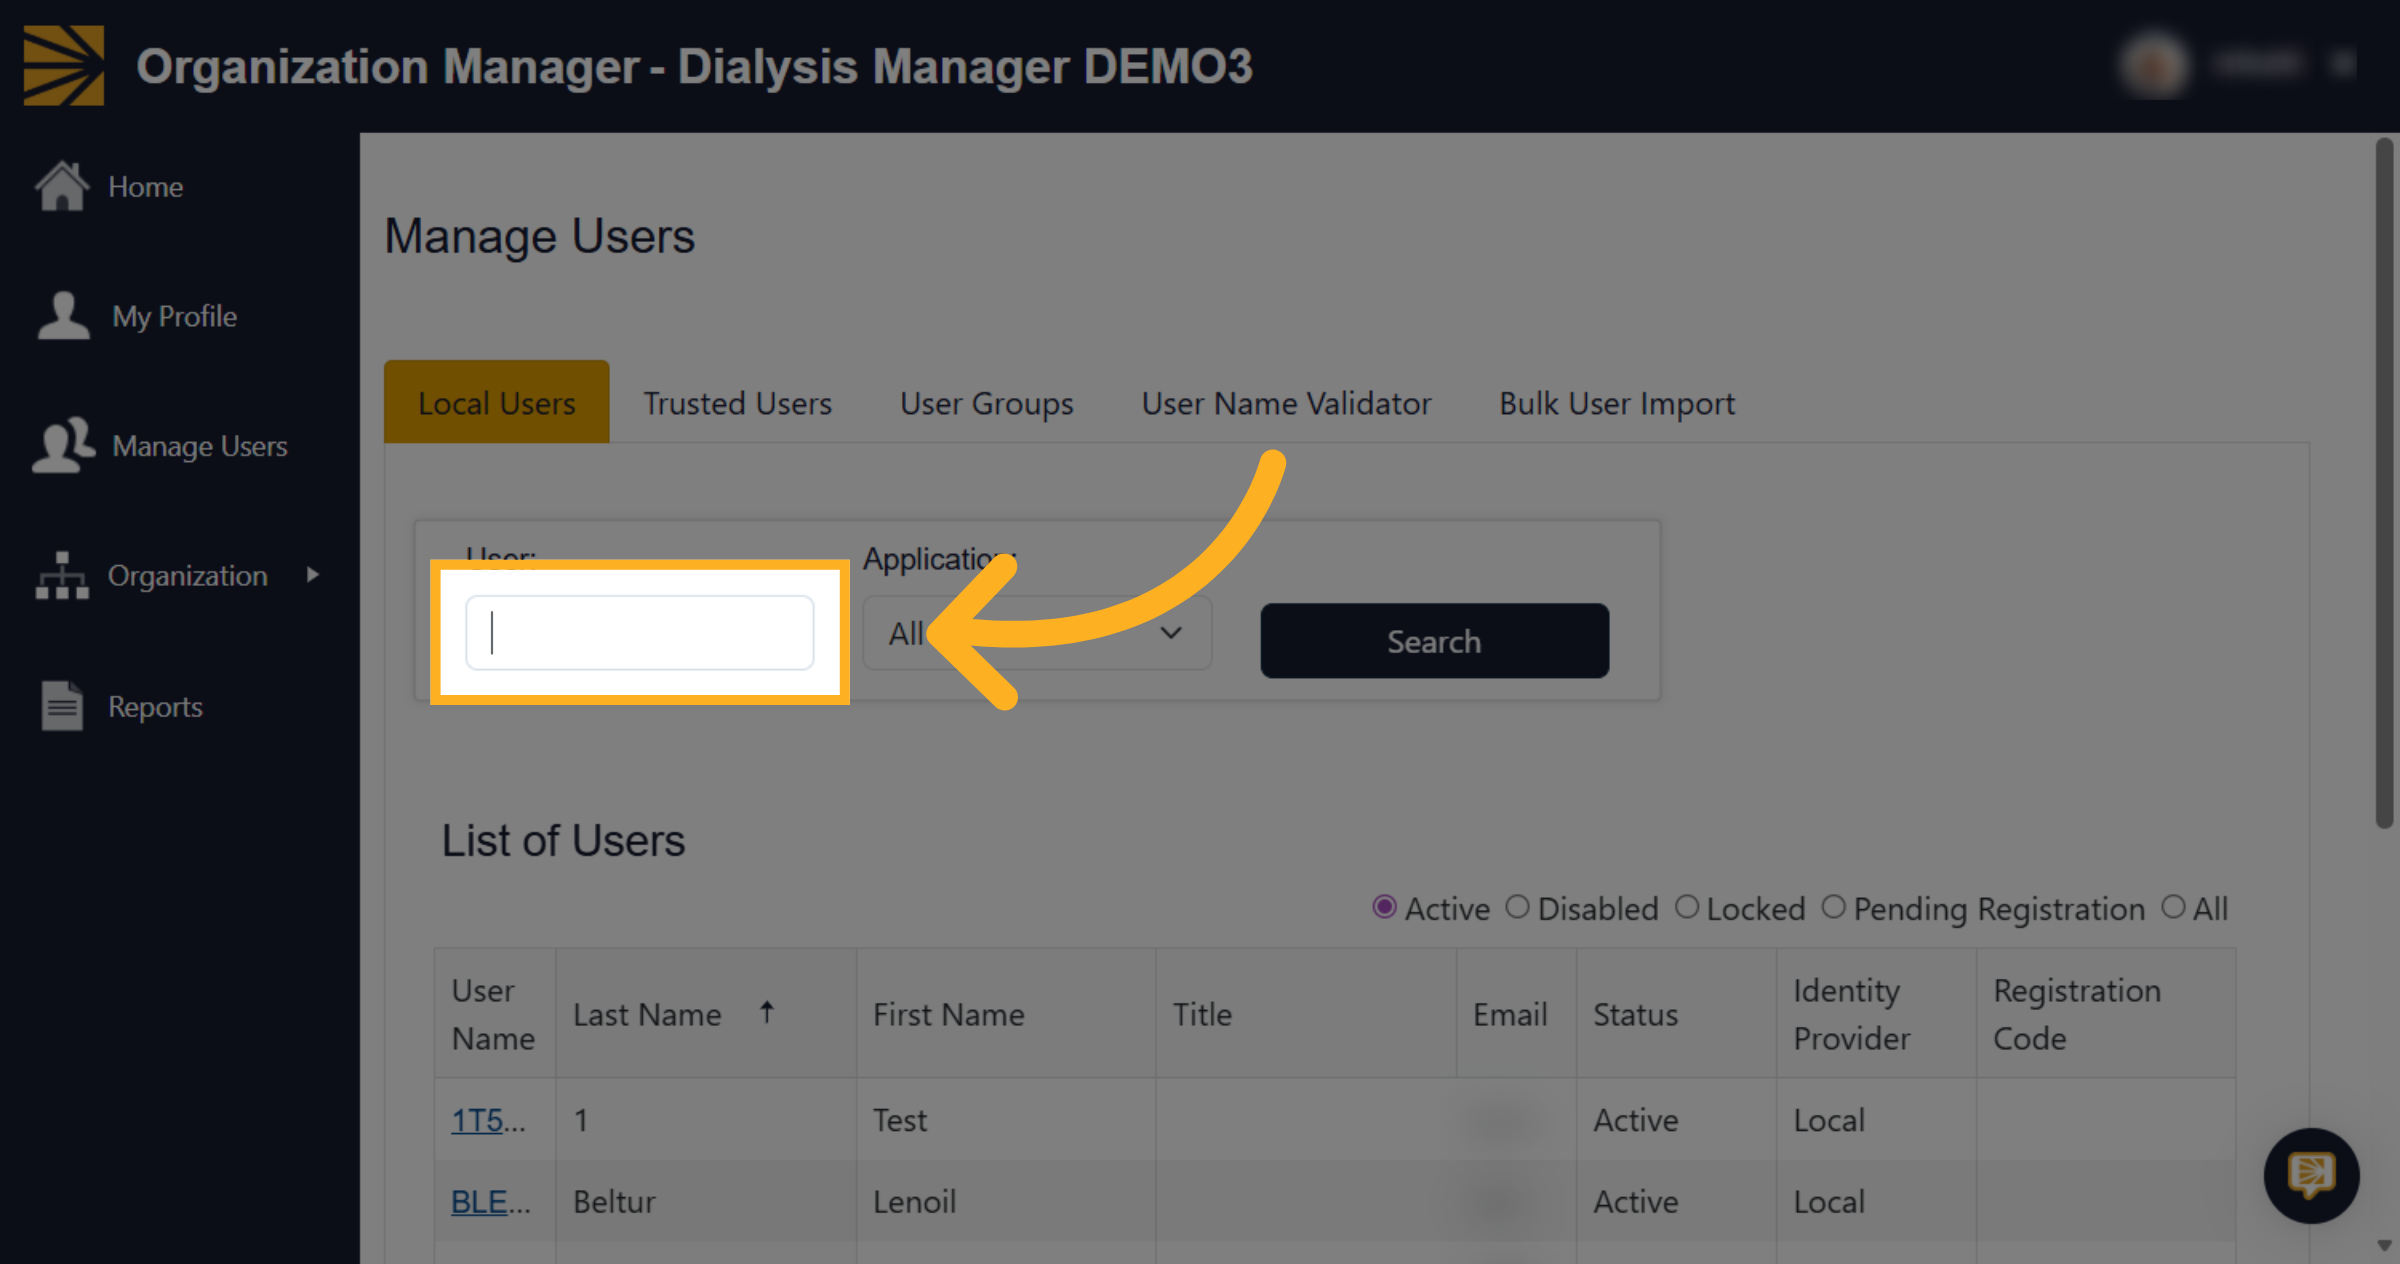The width and height of the screenshot is (2400, 1264).
Task: Select the Active radio button
Action: [x=1384, y=907]
